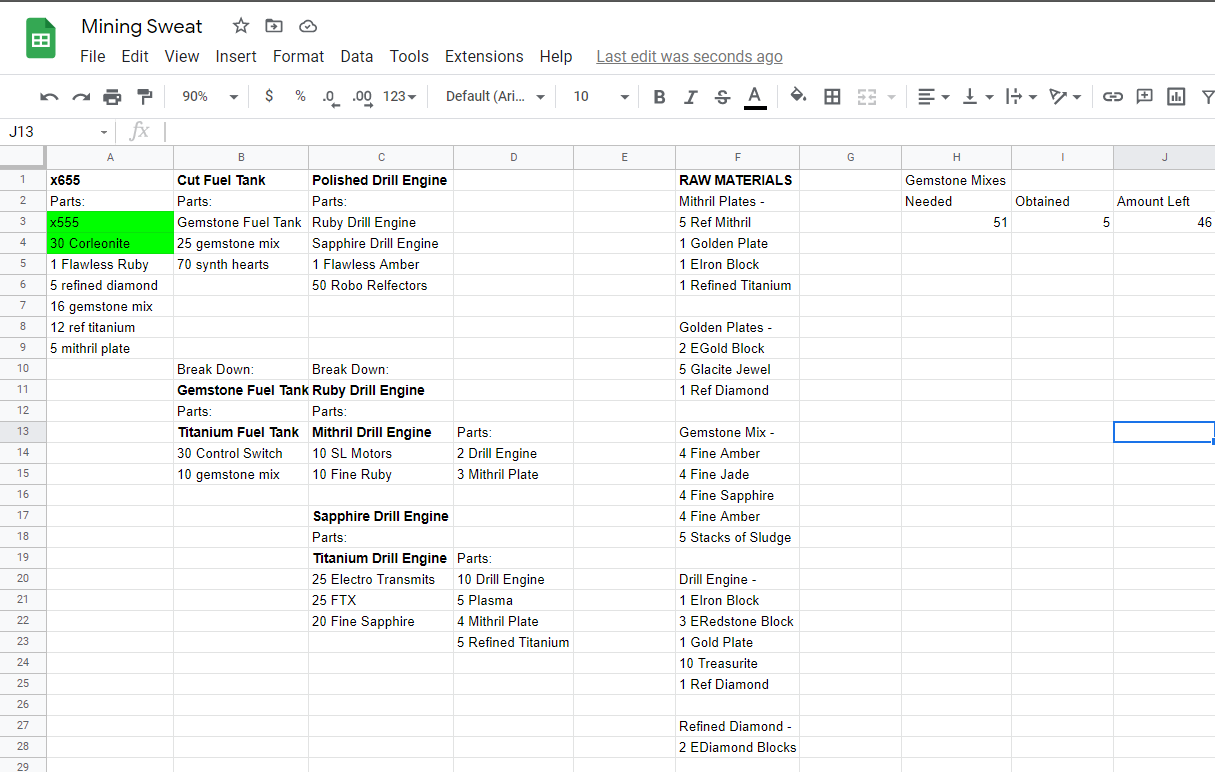Screen dimensions: 1215x772
Task: Select the 'RAW MATERIALS' cell
Action: tap(737, 180)
